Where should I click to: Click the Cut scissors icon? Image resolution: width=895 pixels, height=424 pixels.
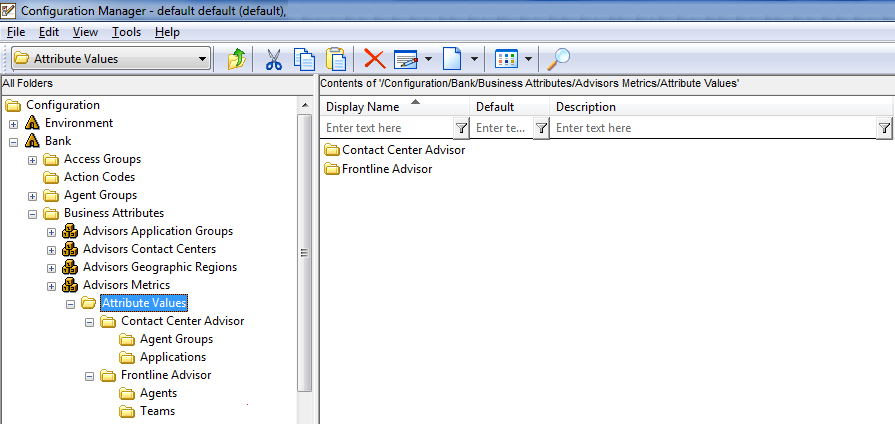(273, 59)
